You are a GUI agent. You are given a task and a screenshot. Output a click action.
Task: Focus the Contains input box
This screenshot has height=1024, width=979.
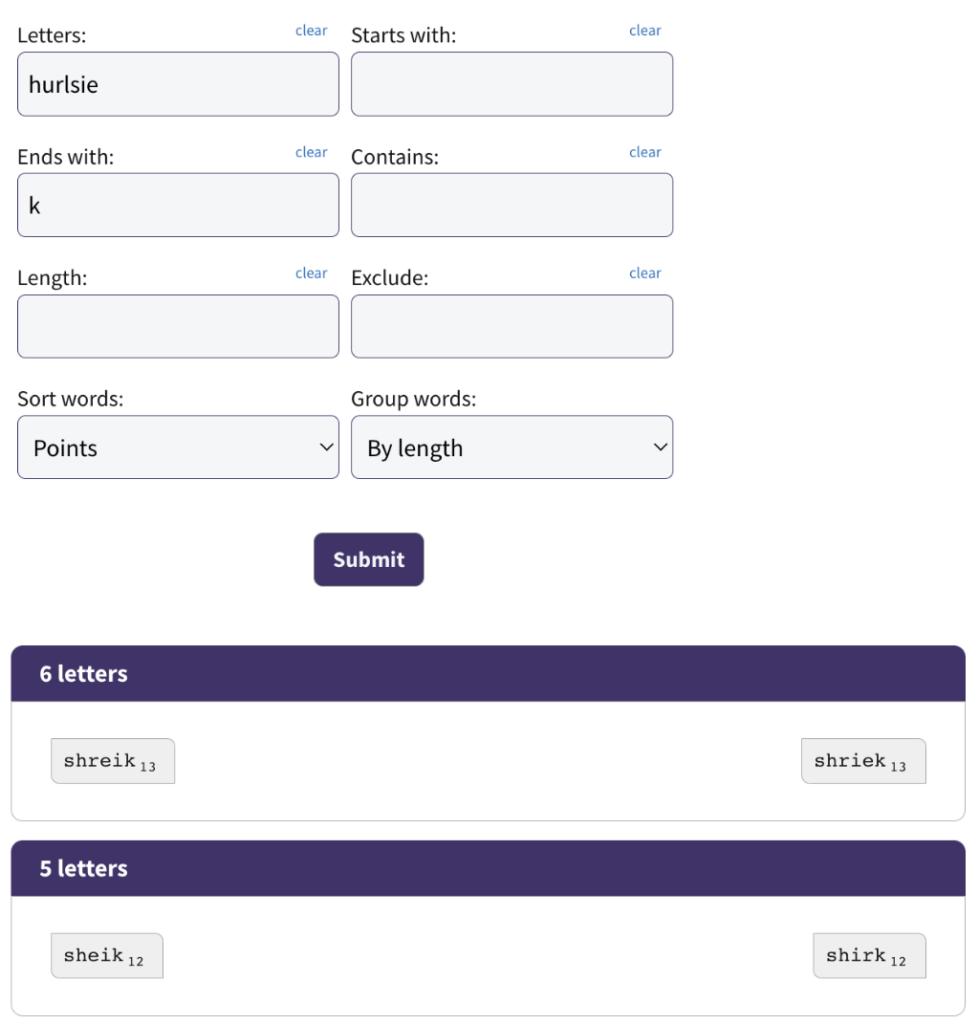tap(511, 205)
